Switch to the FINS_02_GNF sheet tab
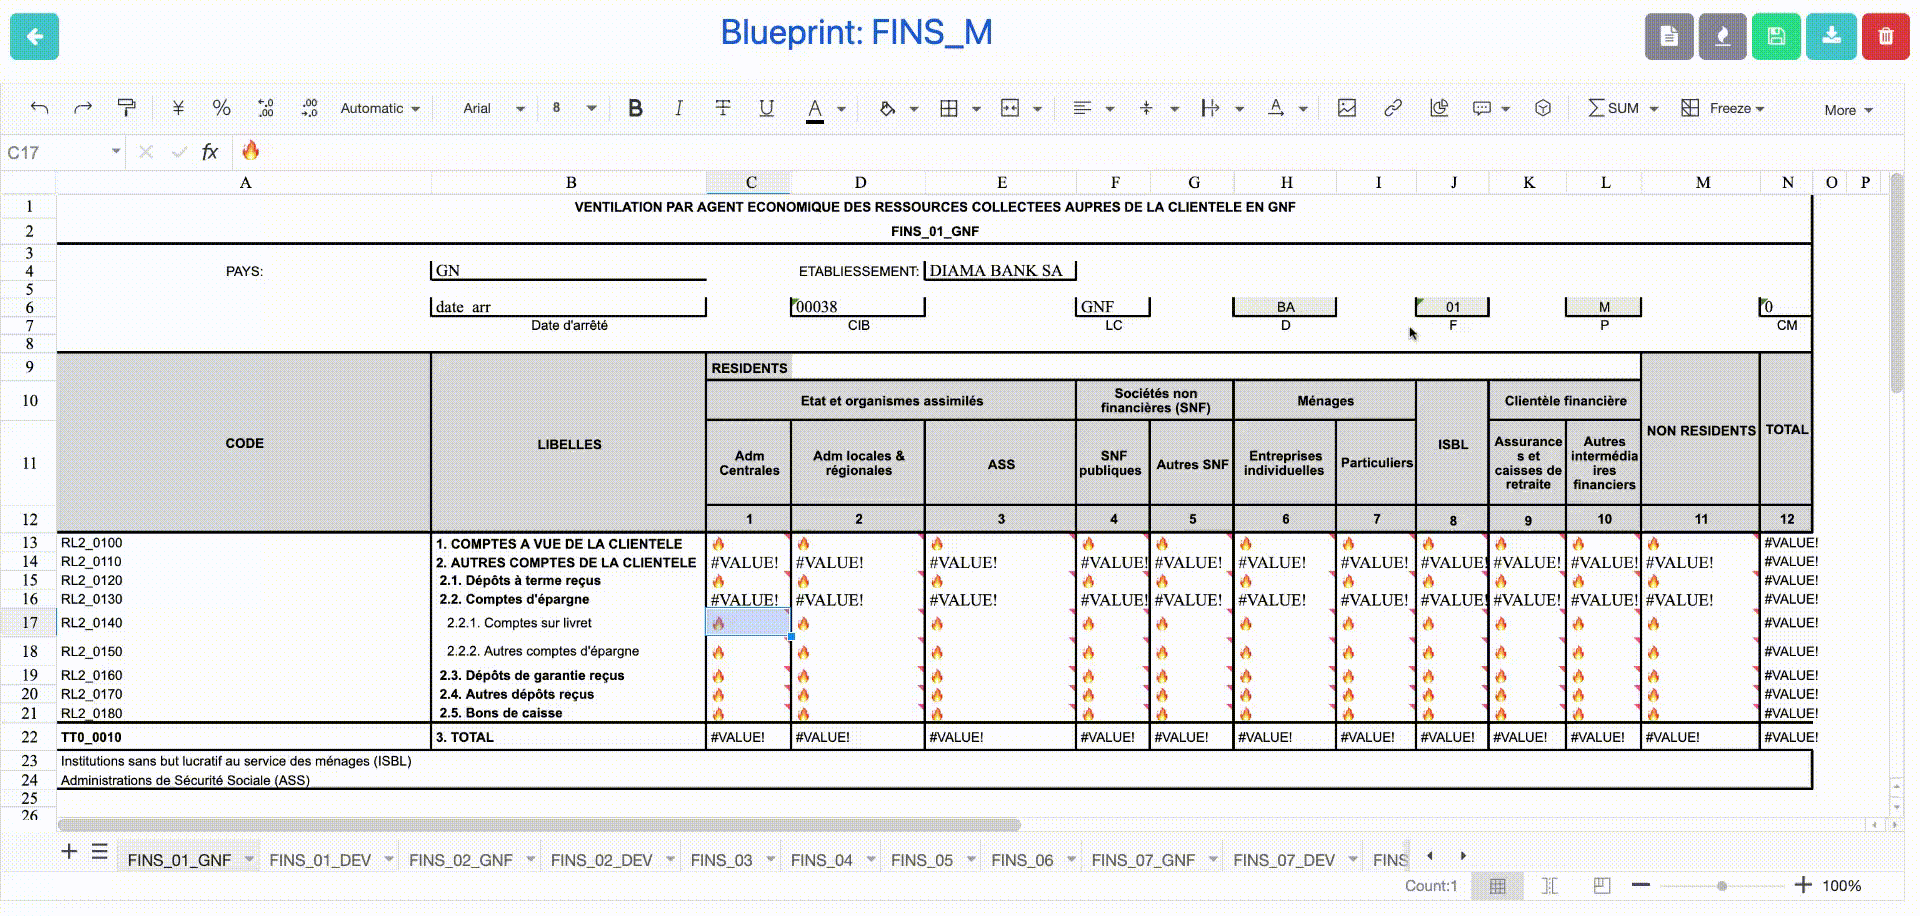1920x916 pixels. click(x=461, y=860)
